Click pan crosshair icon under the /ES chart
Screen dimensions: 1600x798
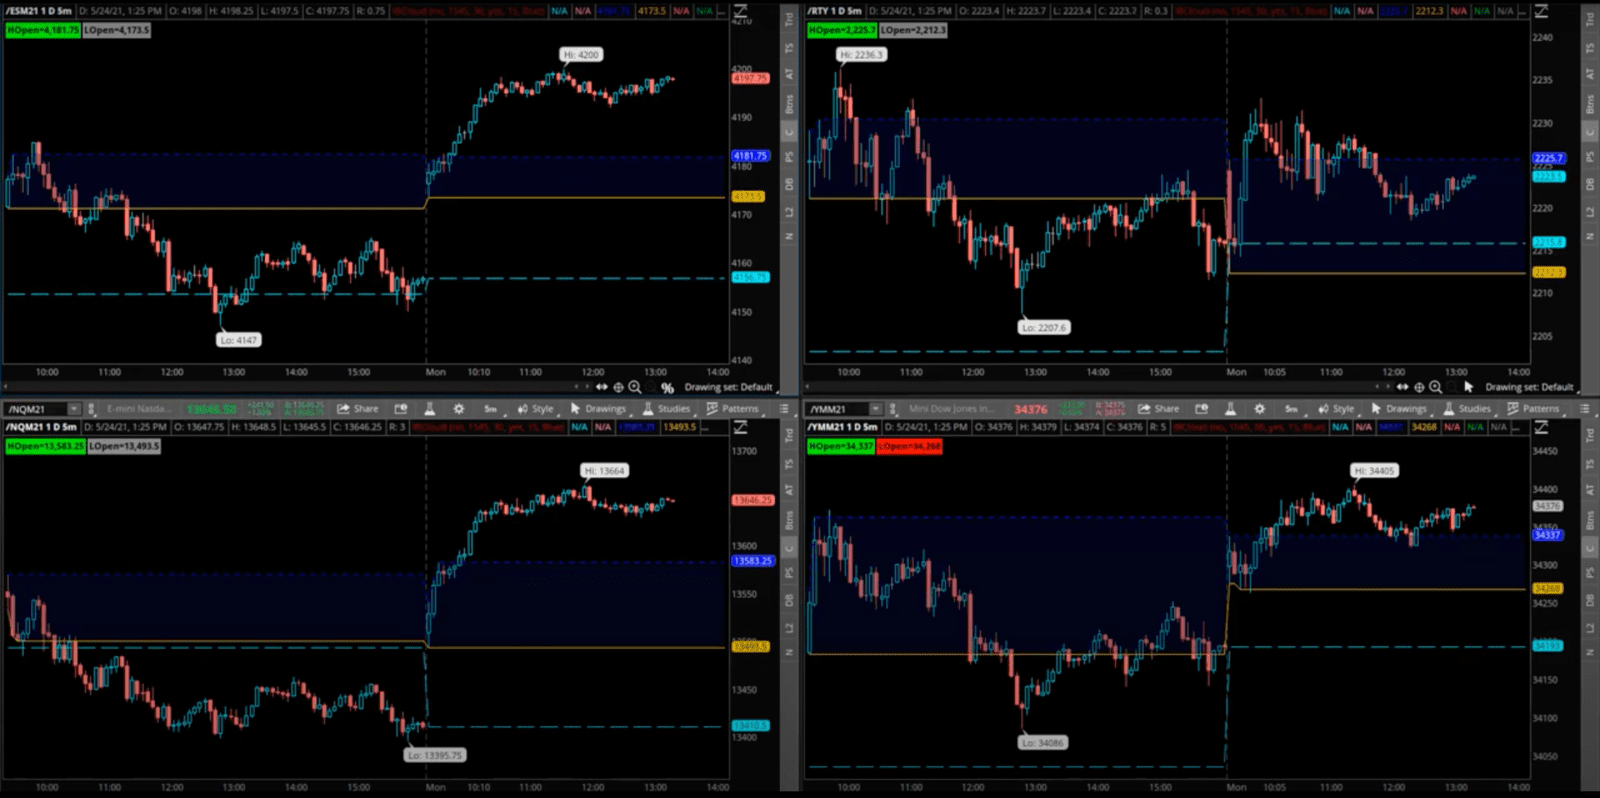click(x=618, y=387)
